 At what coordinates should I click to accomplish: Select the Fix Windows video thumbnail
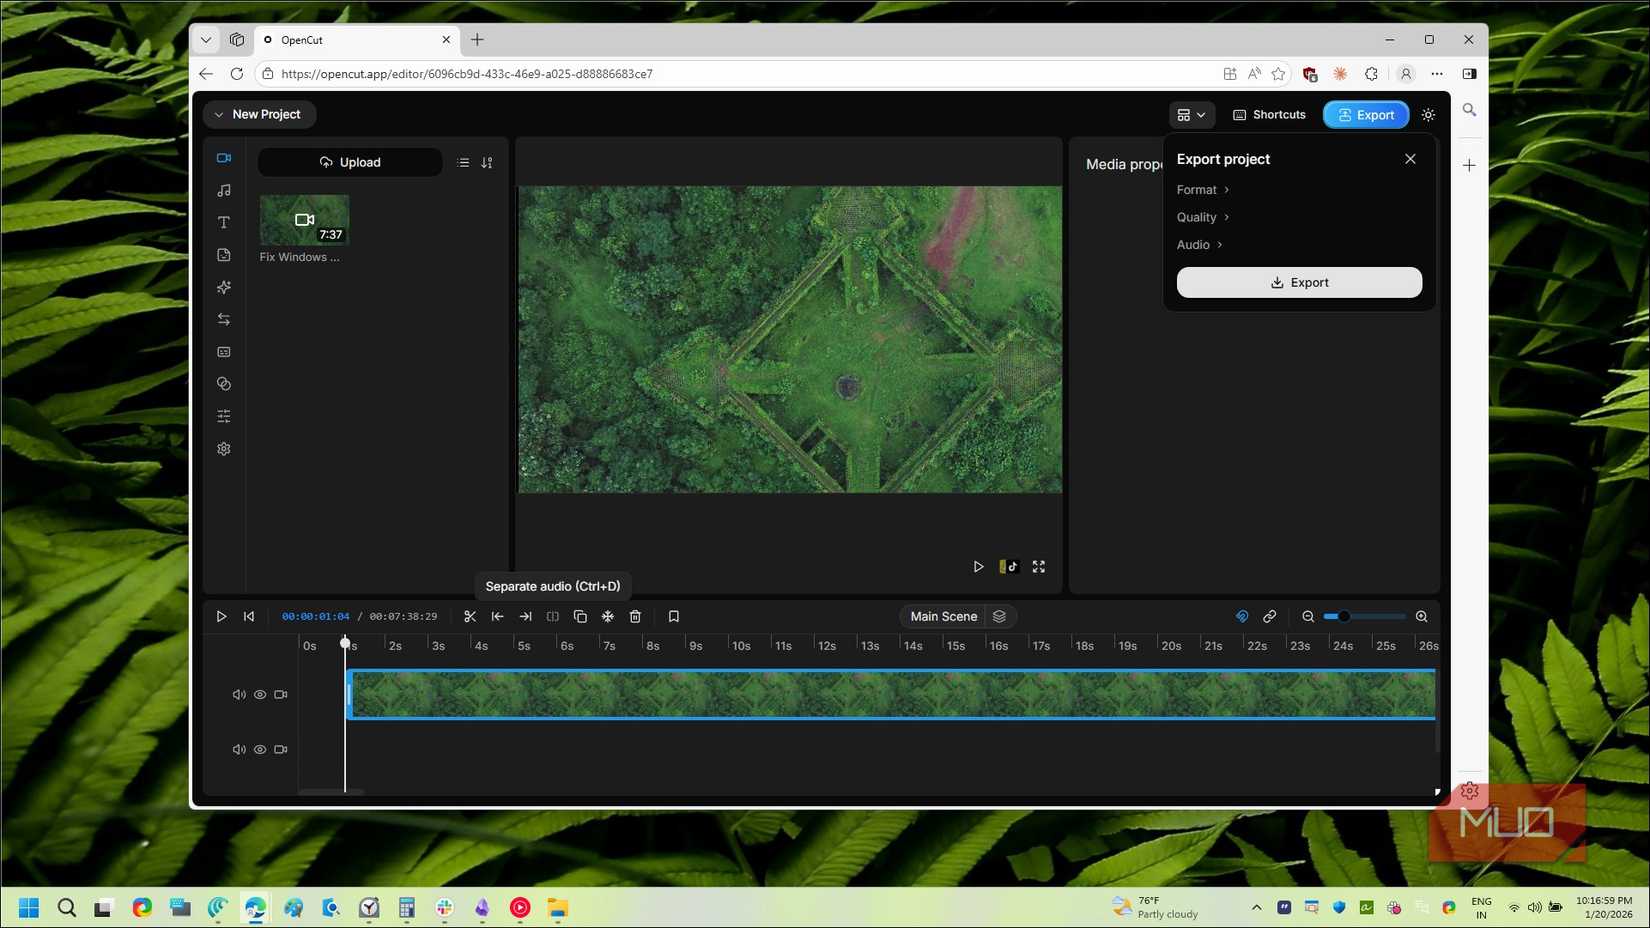click(304, 220)
